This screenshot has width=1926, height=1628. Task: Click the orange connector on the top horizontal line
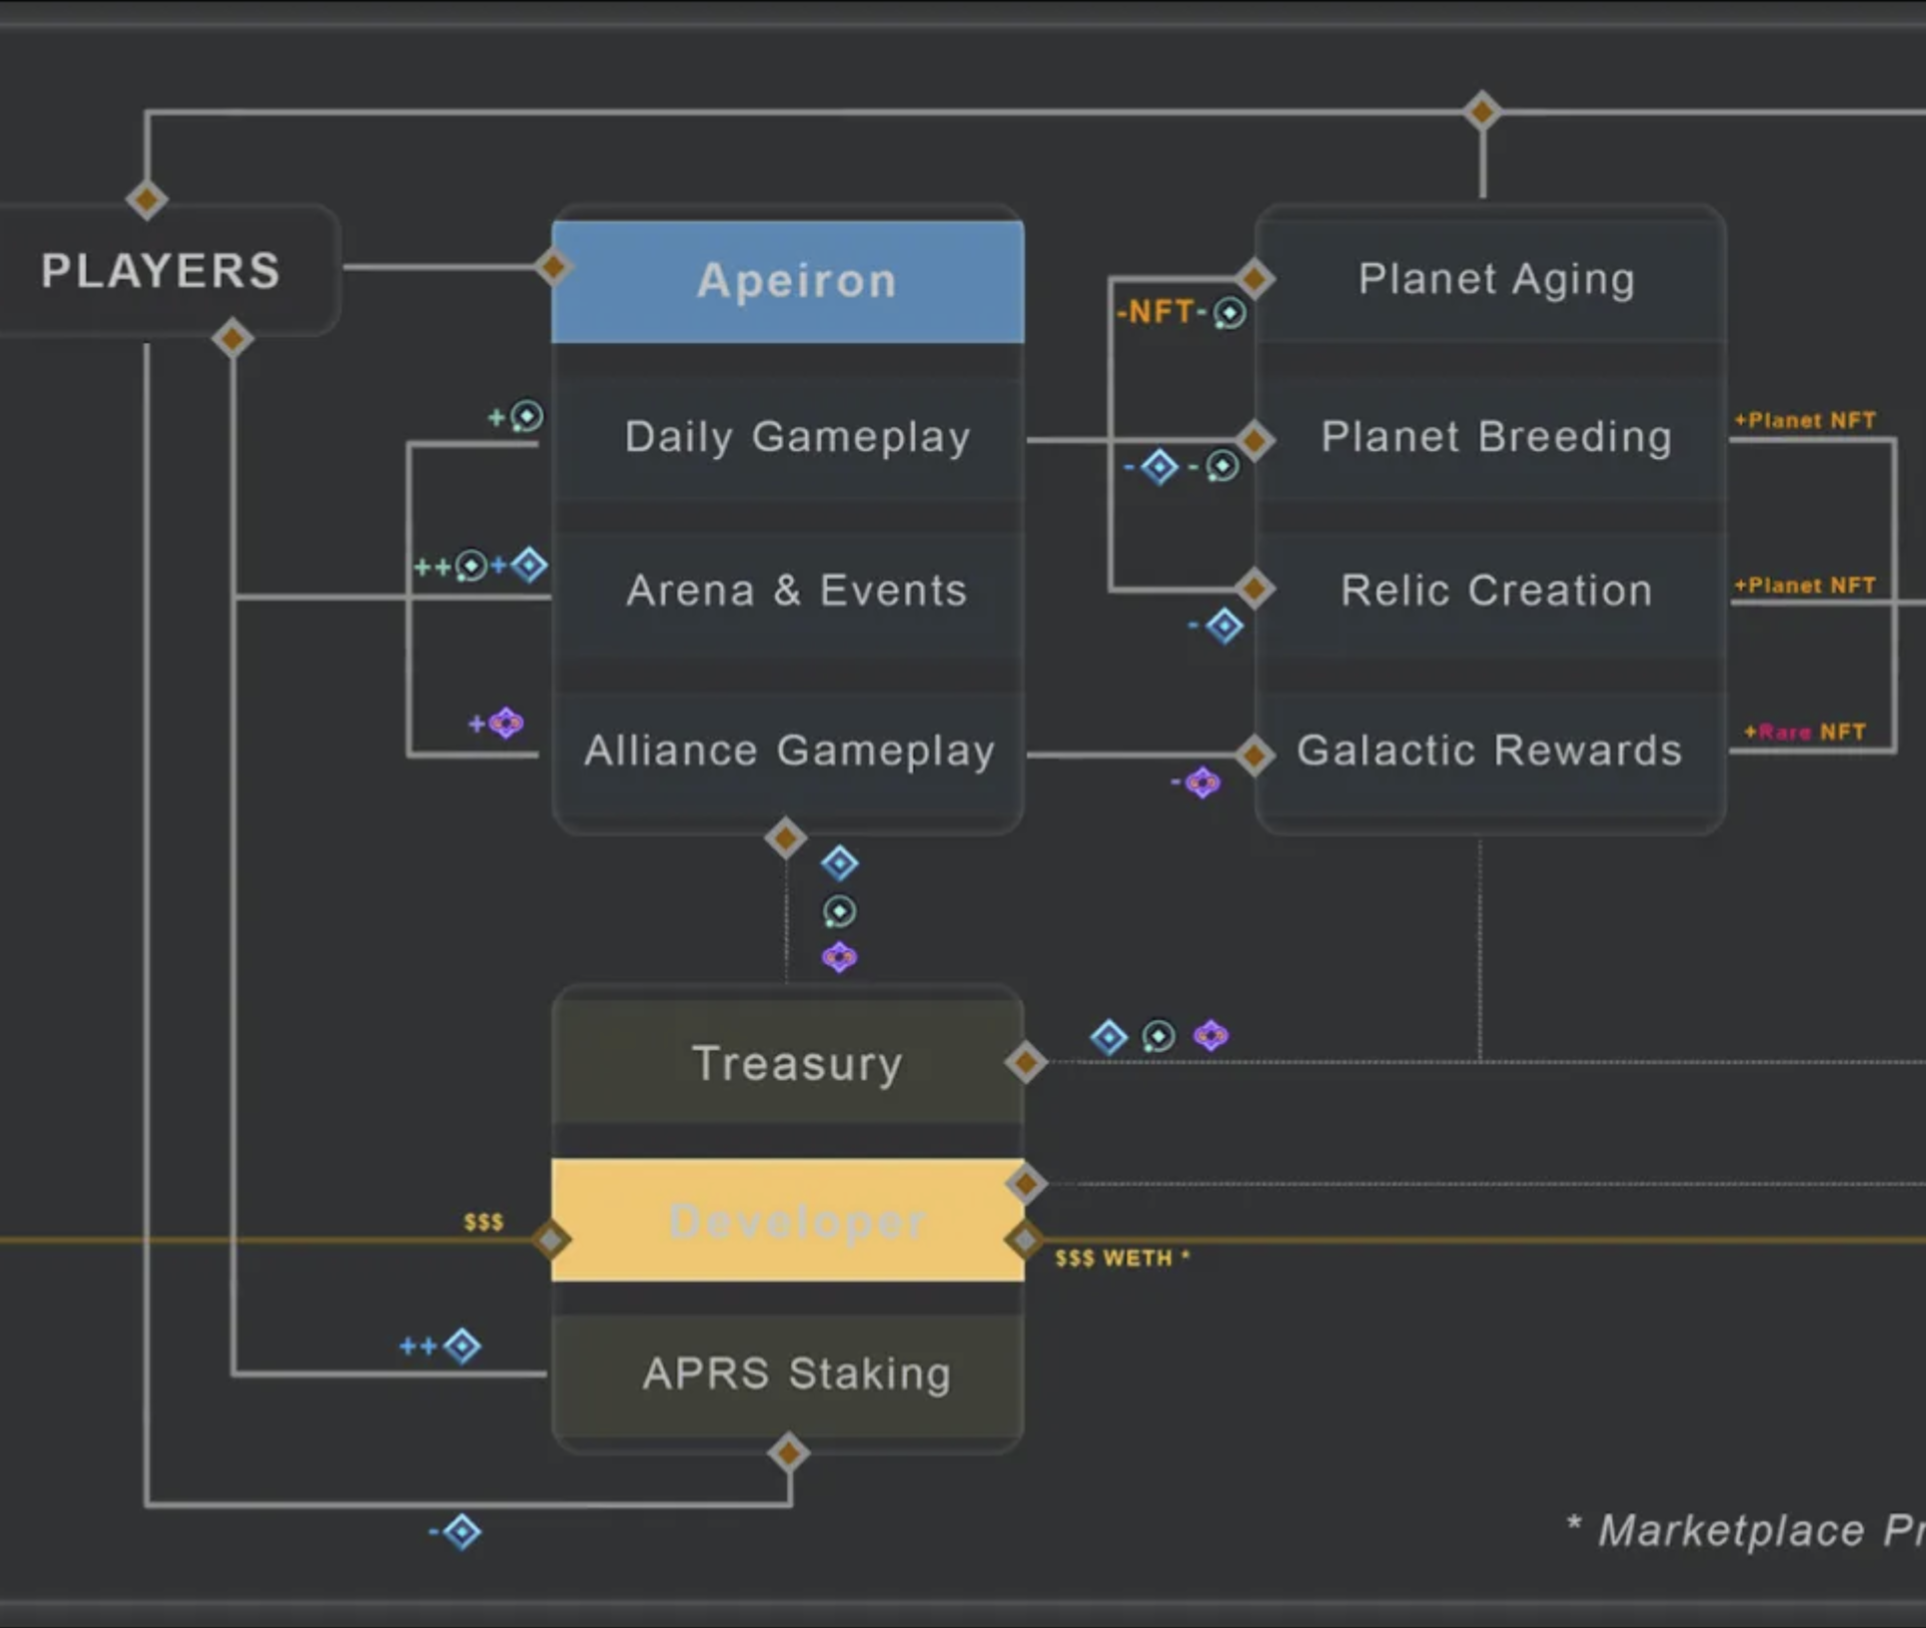[1482, 110]
